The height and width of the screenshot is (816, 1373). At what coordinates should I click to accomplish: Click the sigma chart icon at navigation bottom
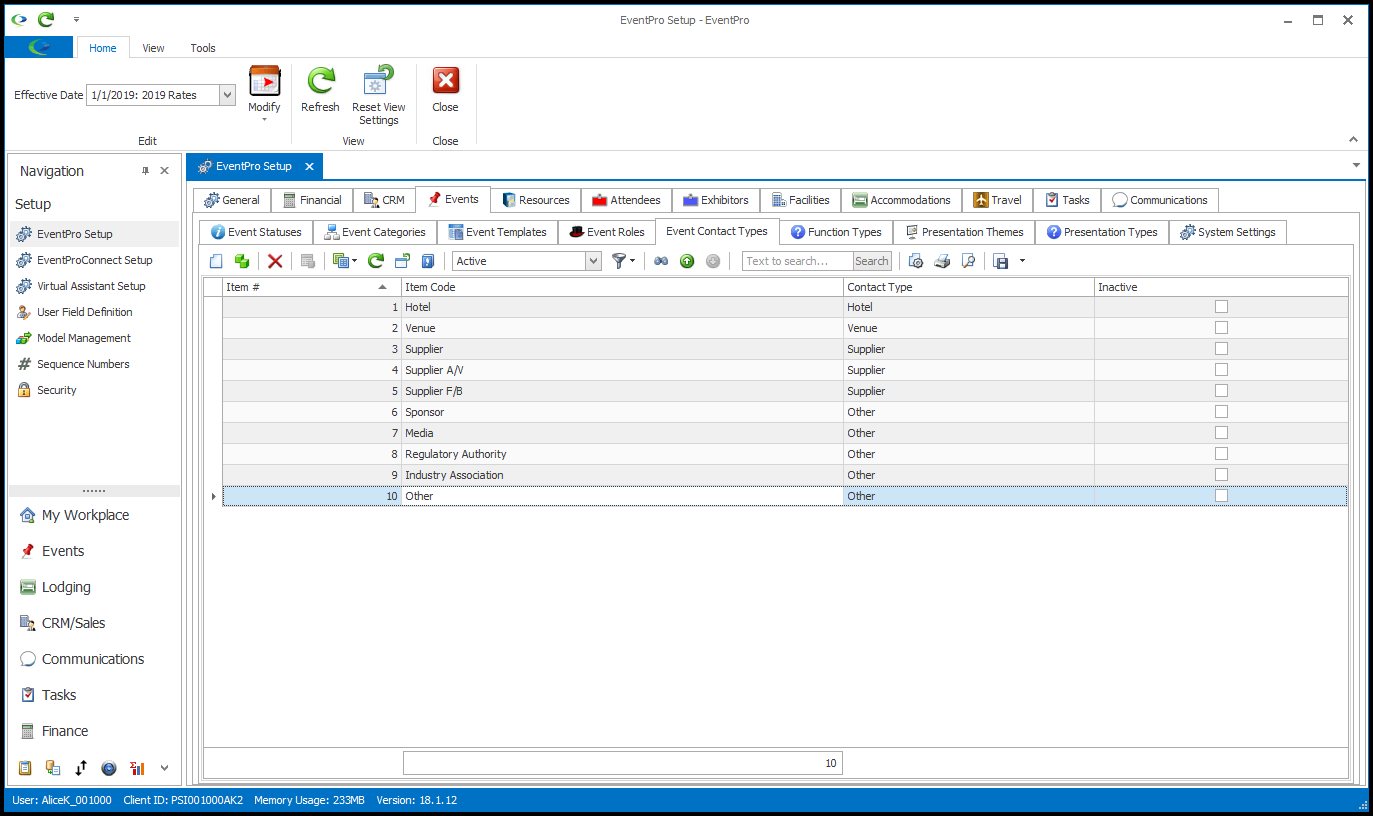coord(137,768)
